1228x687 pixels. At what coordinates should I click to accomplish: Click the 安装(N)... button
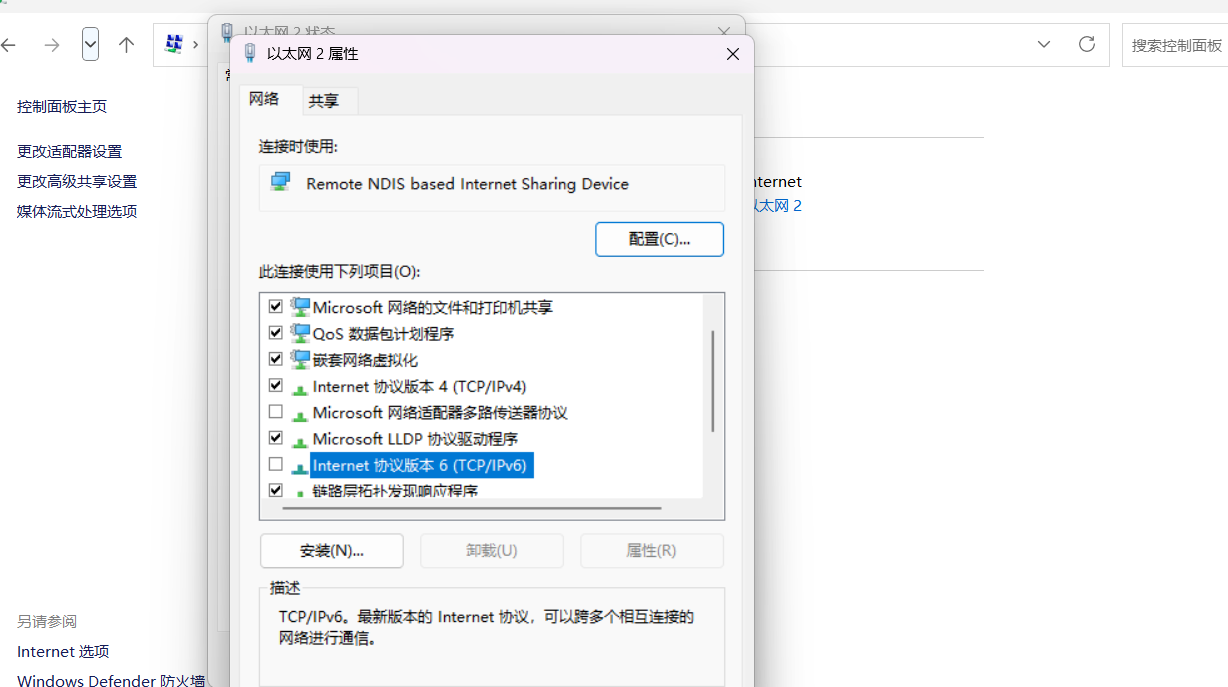click(x=331, y=551)
